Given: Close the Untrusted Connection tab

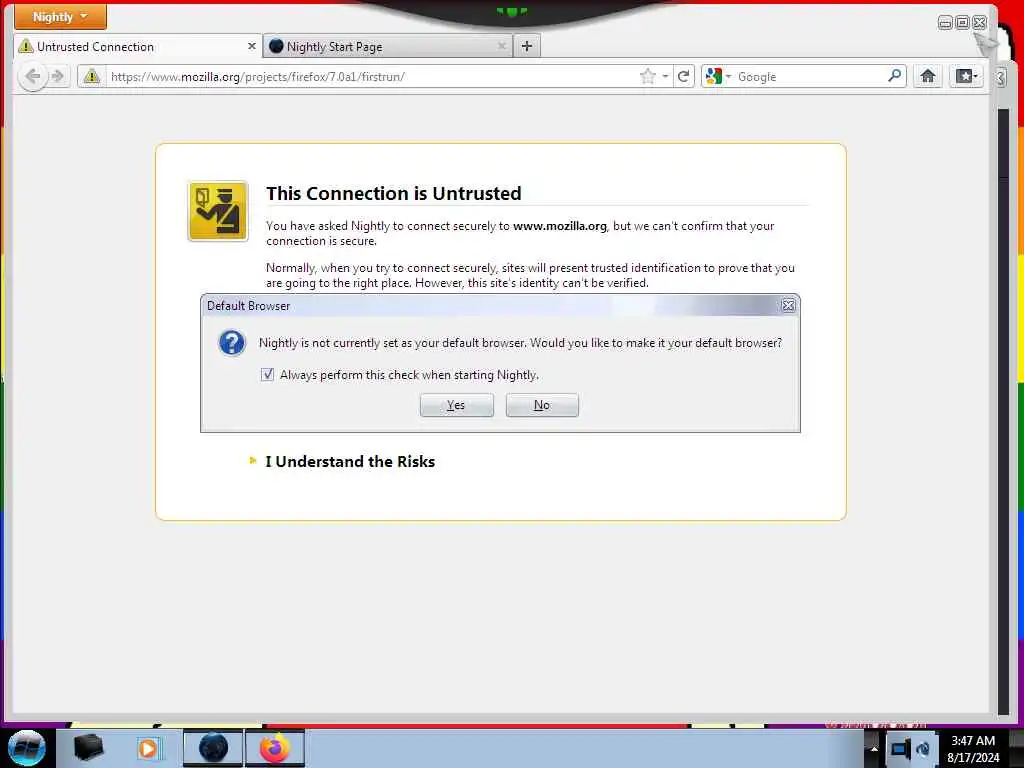Looking at the screenshot, I should click(251, 46).
